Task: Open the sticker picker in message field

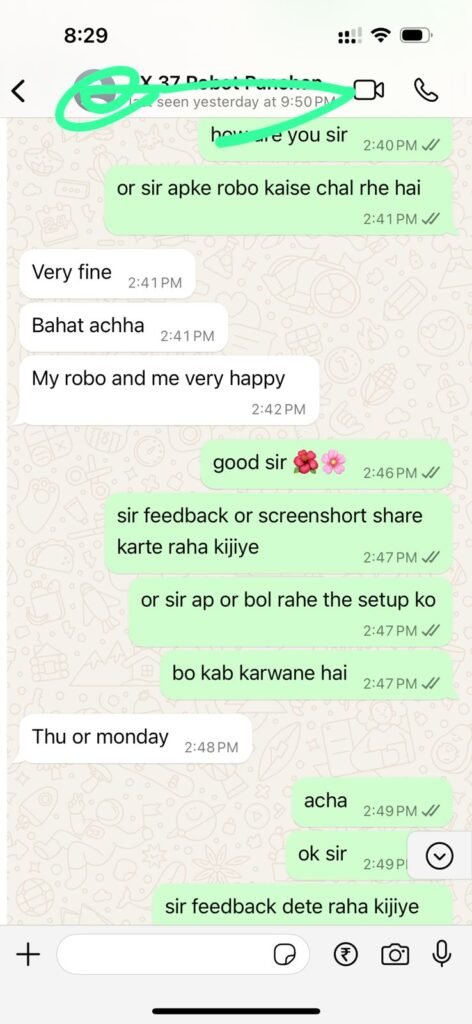Action: (283, 955)
